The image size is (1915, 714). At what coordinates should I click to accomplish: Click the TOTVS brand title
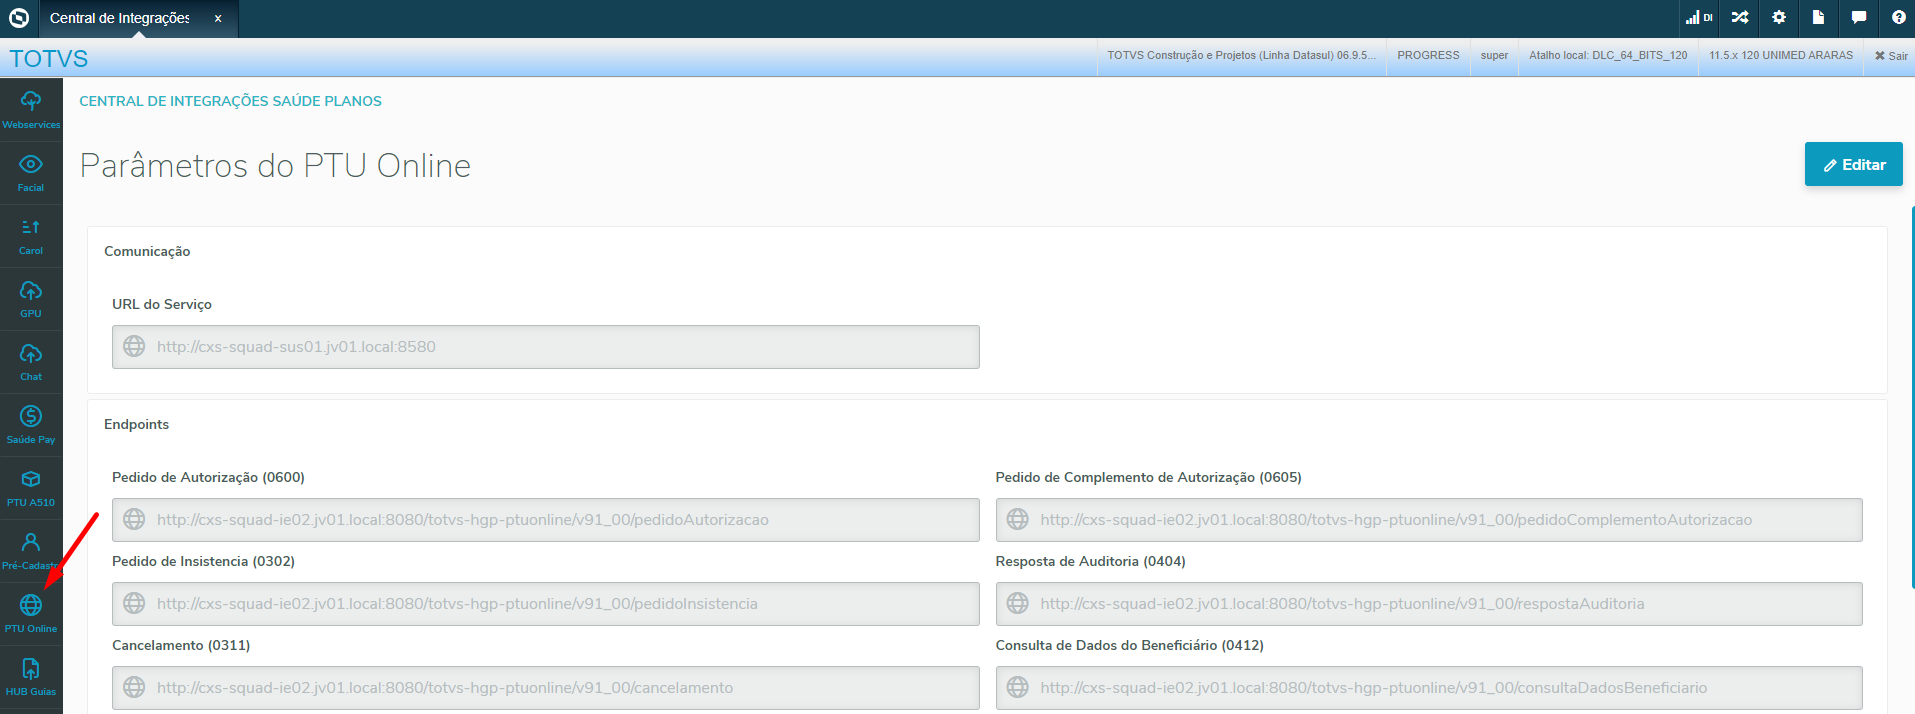(x=49, y=59)
